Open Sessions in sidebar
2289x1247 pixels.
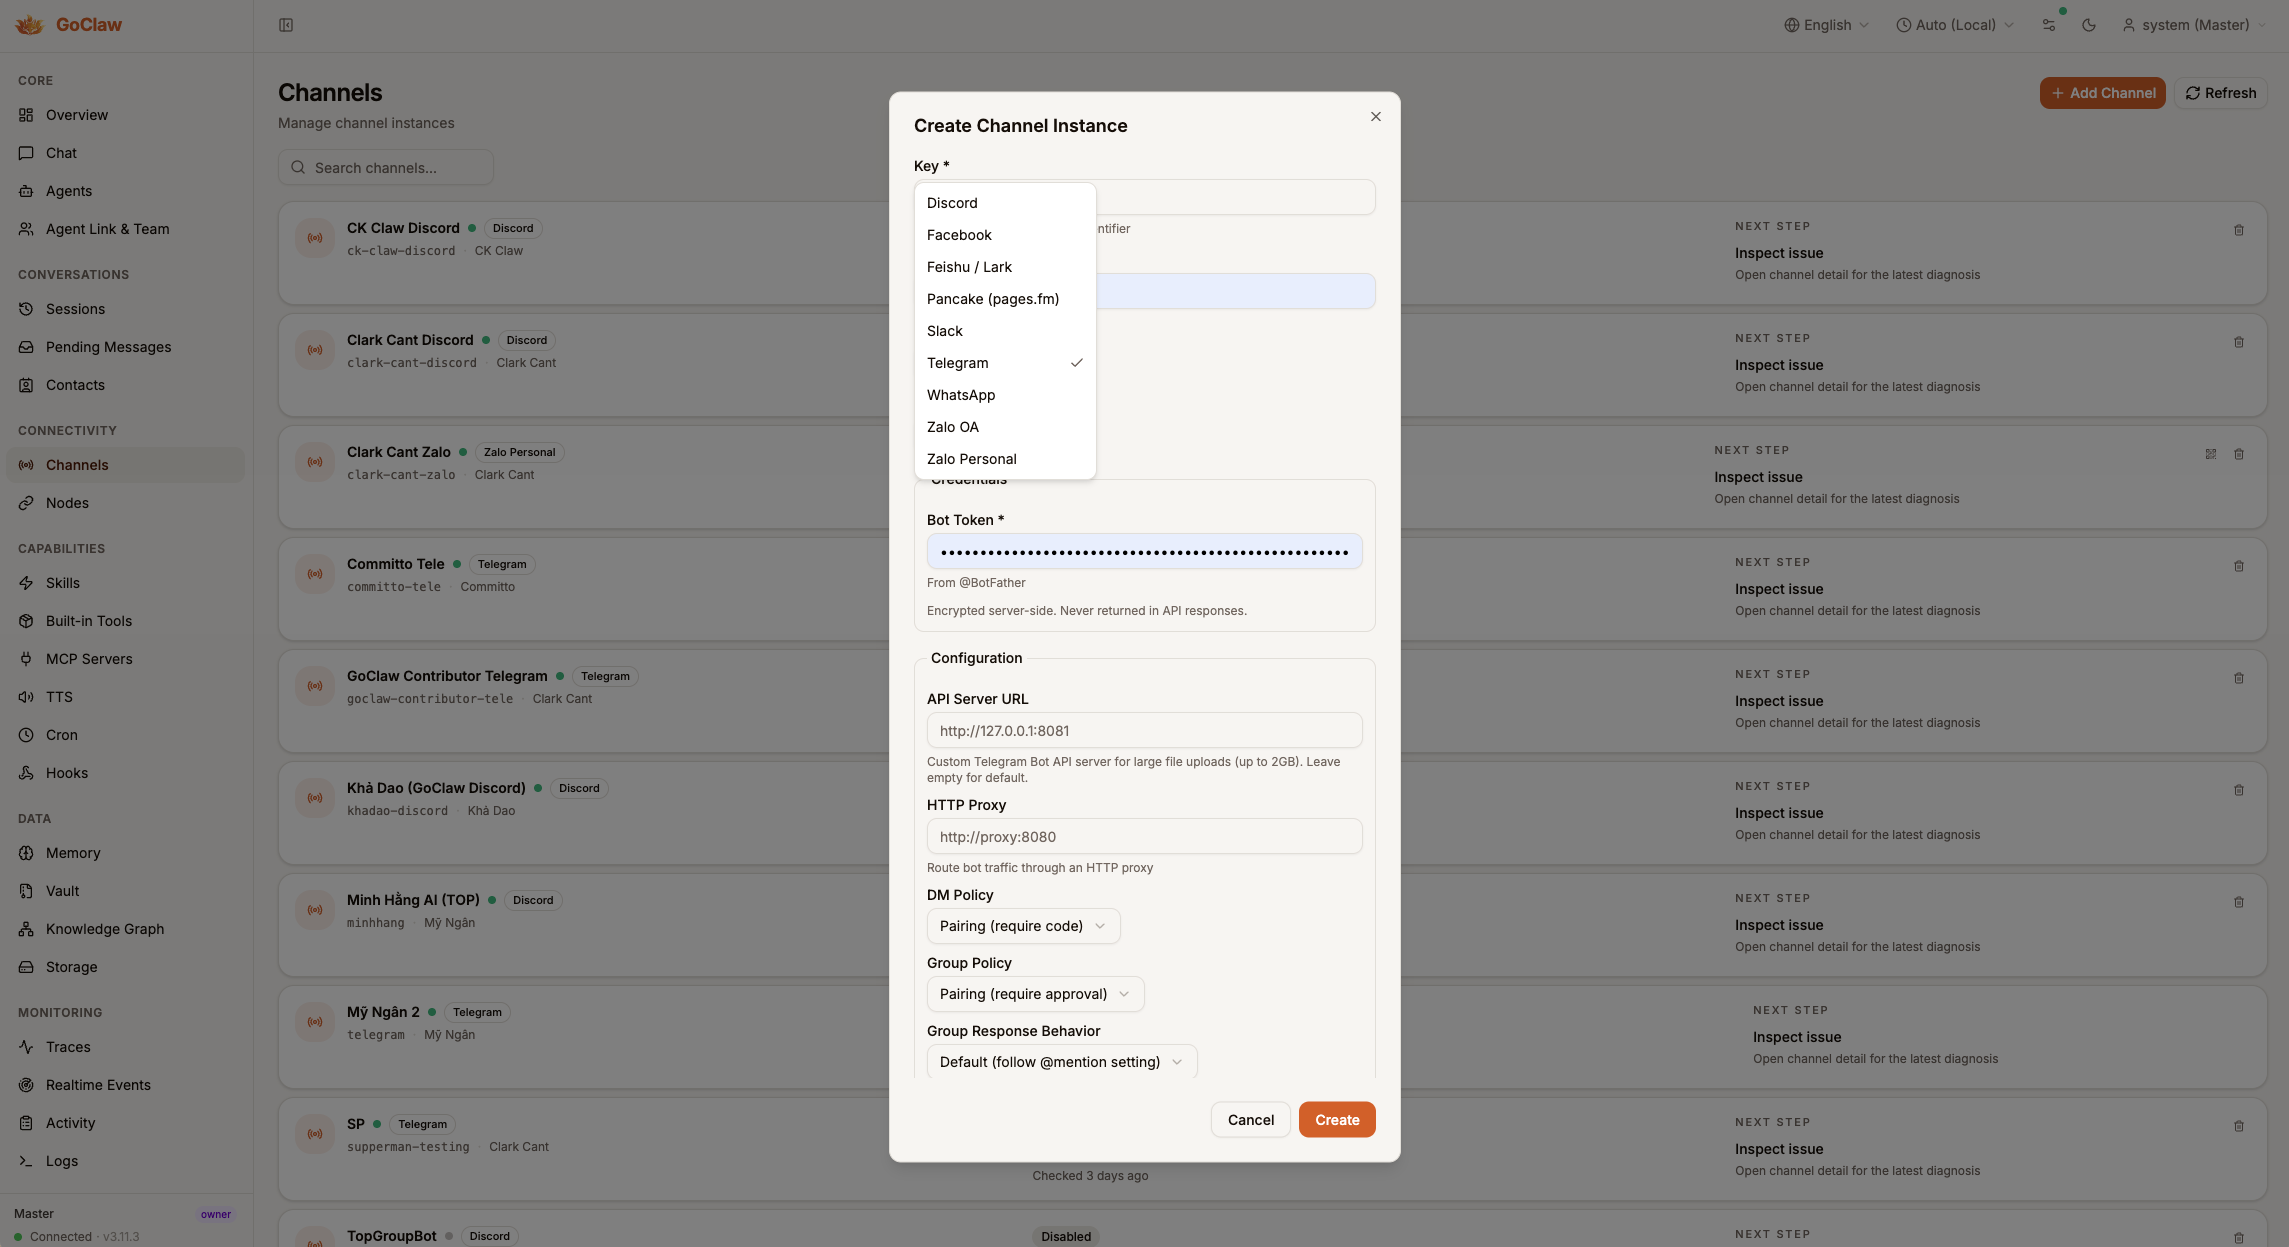pos(126,309)
